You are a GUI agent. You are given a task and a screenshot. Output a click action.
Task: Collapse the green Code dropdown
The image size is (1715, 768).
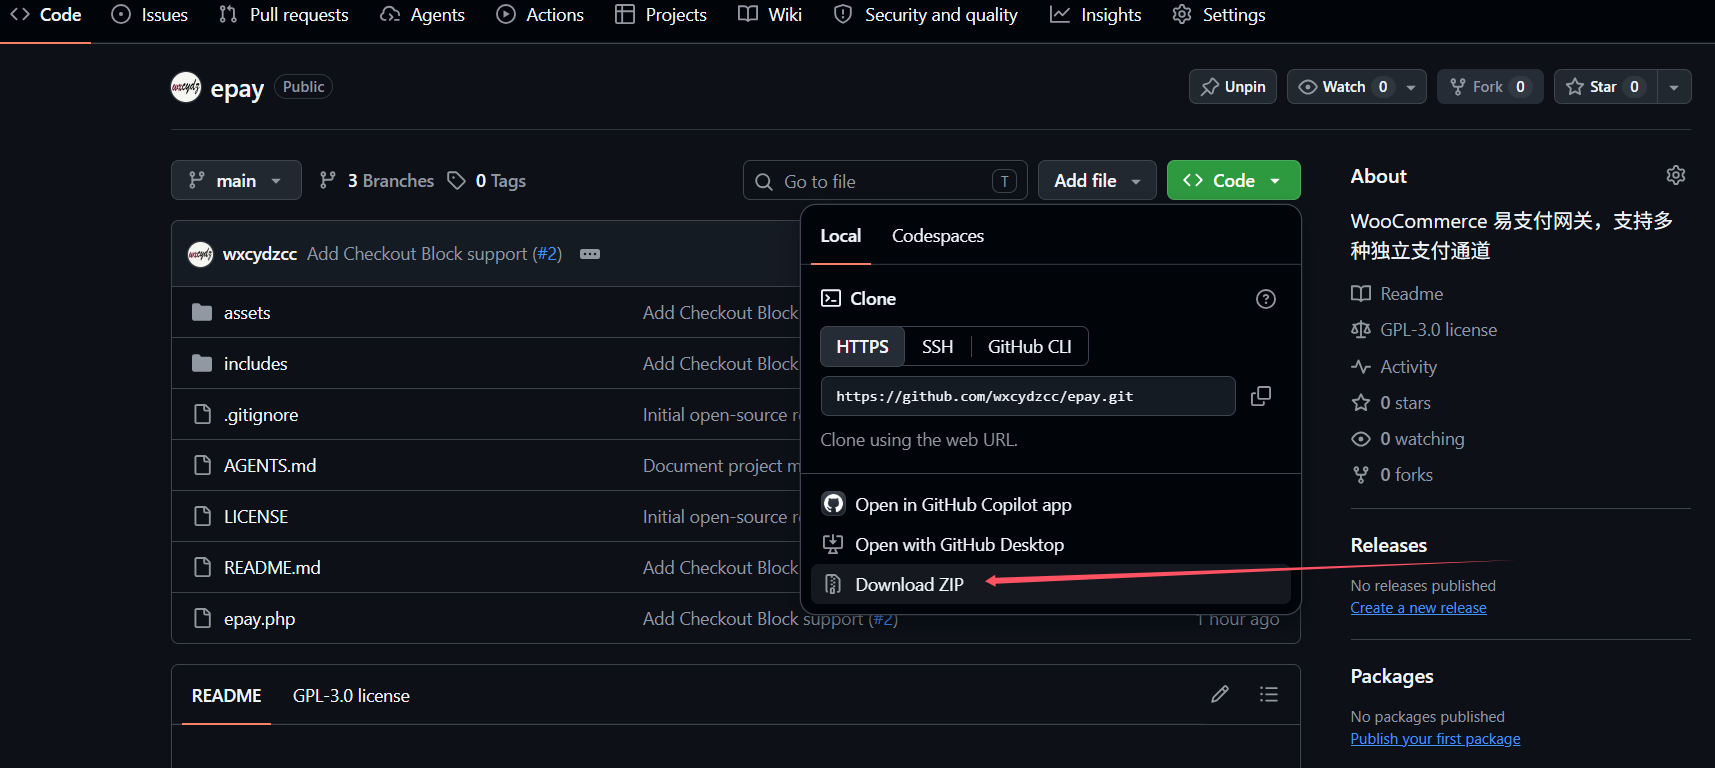click(x=1234, y=180)
